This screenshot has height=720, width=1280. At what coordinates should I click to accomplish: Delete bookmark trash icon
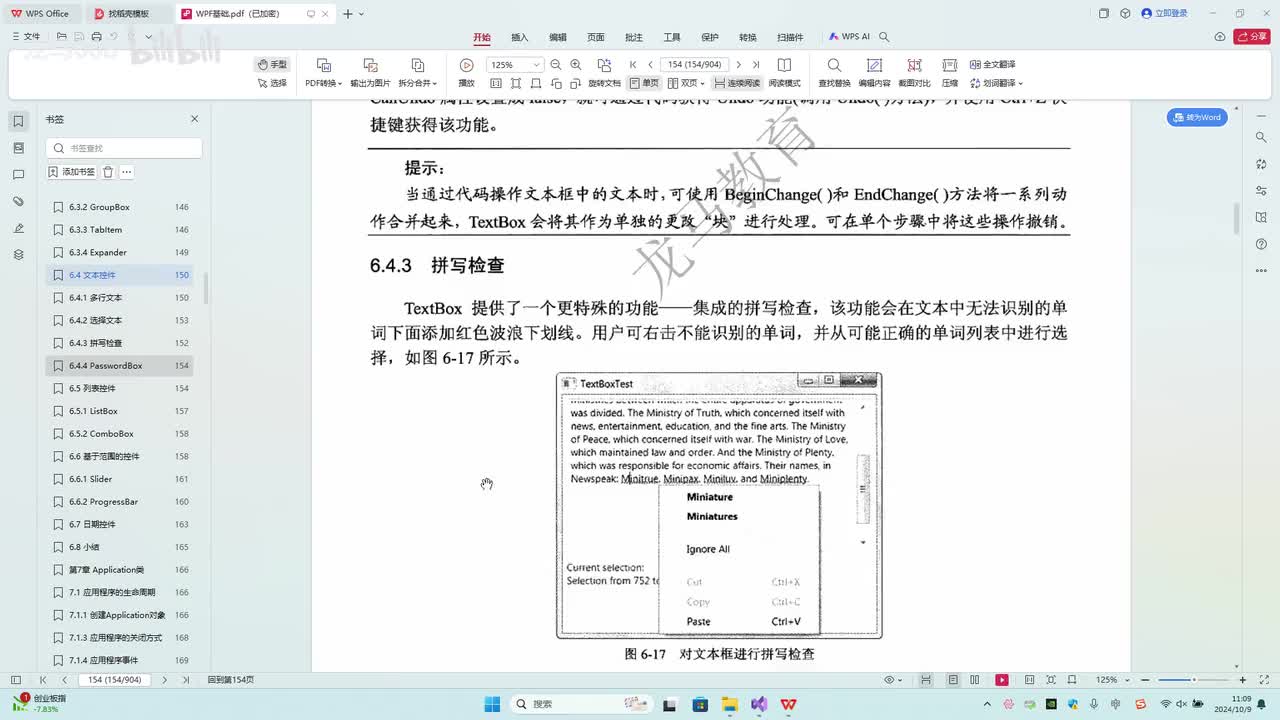click(x=108, y=172)
